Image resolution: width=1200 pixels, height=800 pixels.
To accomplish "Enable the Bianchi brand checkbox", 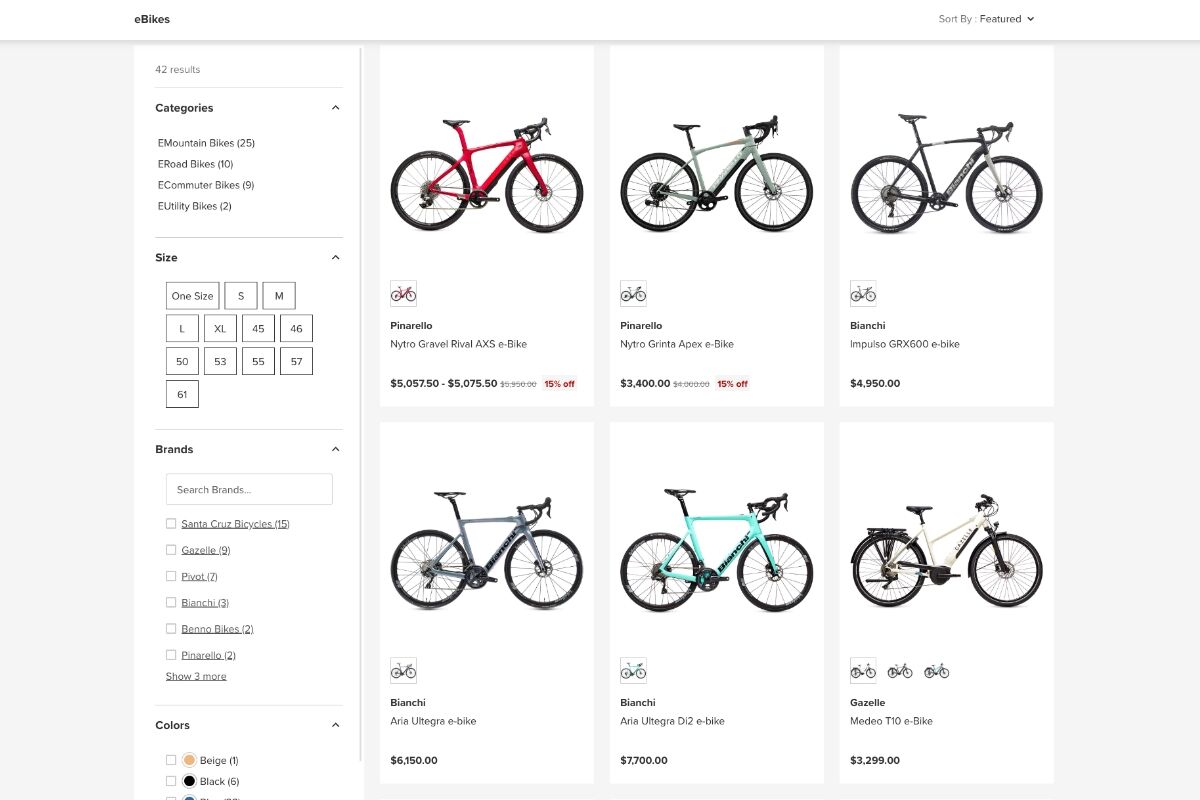I will pyautogui.click(x=171, y=602).
